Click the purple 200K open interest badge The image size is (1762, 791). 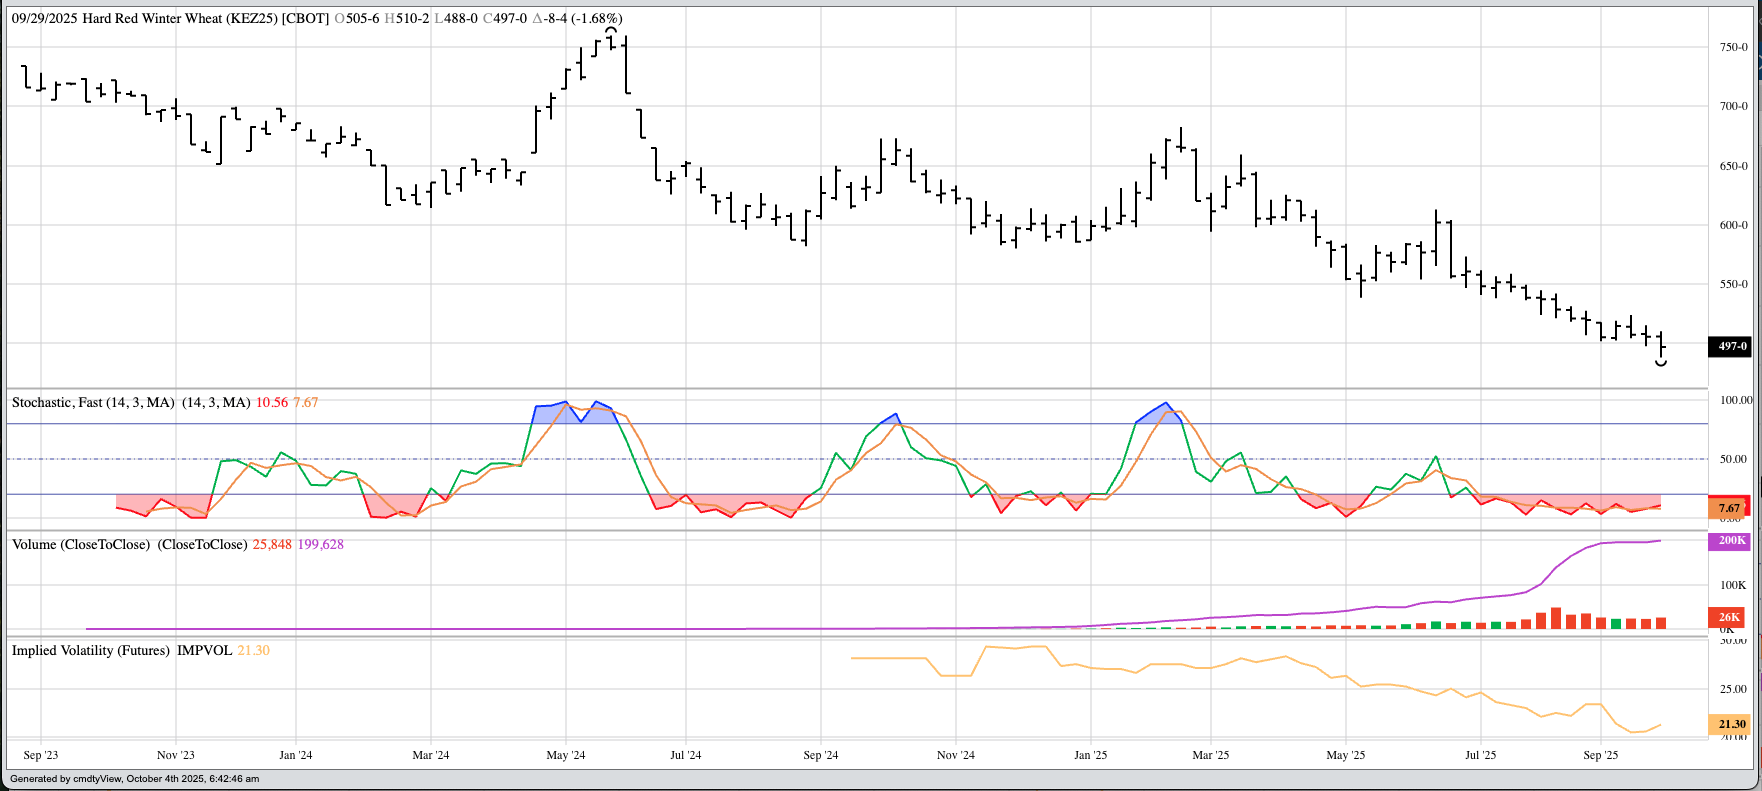tap(1731, 540)
